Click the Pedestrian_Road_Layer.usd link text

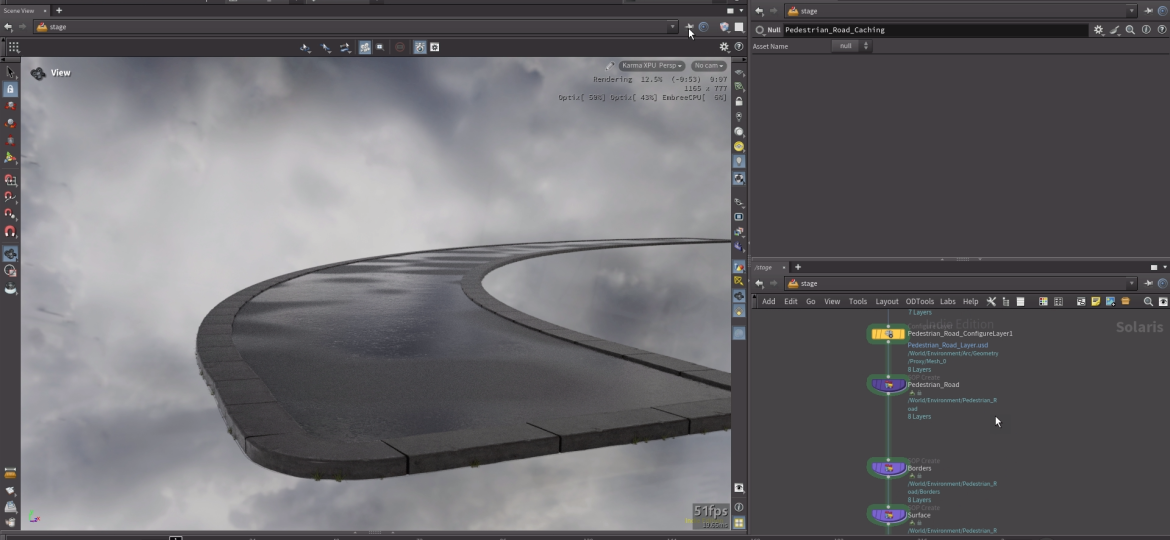tap(947, 345)
